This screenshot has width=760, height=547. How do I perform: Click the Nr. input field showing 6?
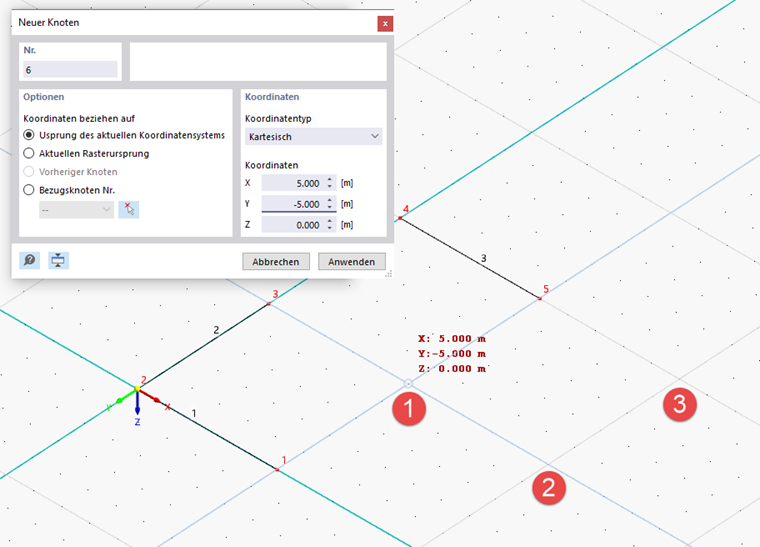70,70
